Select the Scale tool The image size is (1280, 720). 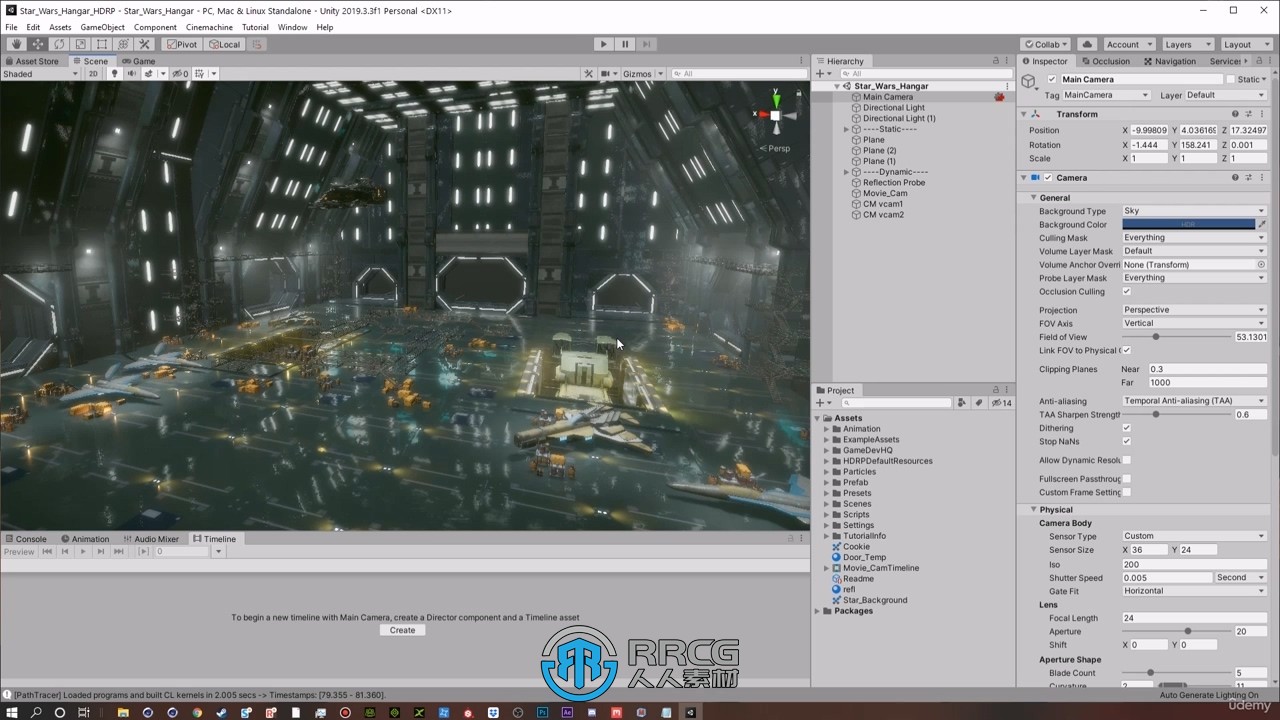[x=80, y=44]
